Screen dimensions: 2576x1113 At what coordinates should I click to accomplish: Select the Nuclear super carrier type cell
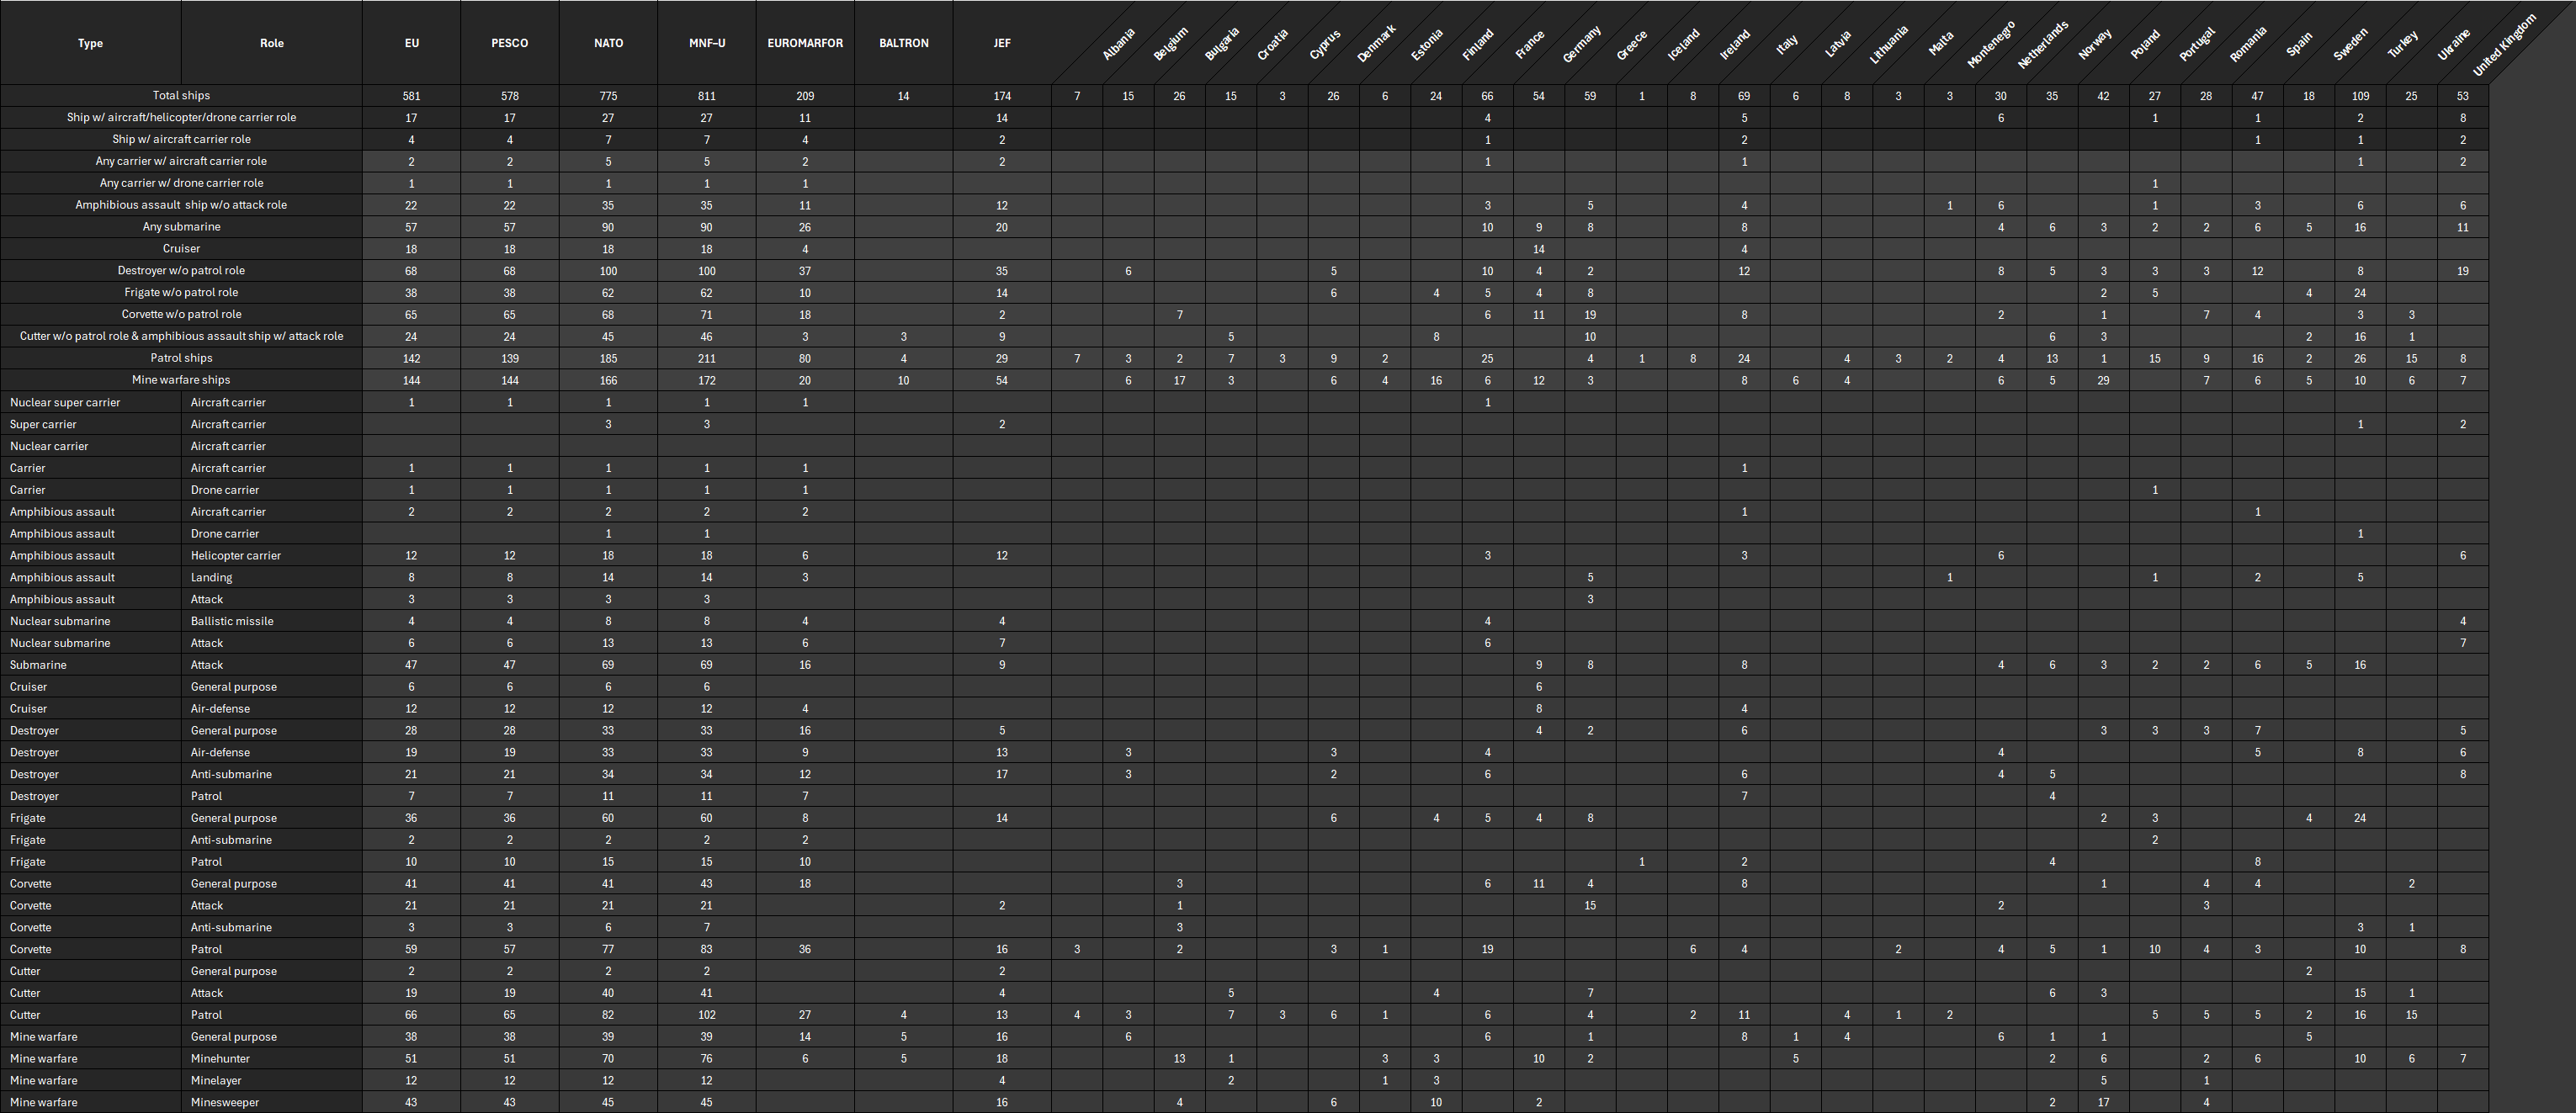click(65, 402)
